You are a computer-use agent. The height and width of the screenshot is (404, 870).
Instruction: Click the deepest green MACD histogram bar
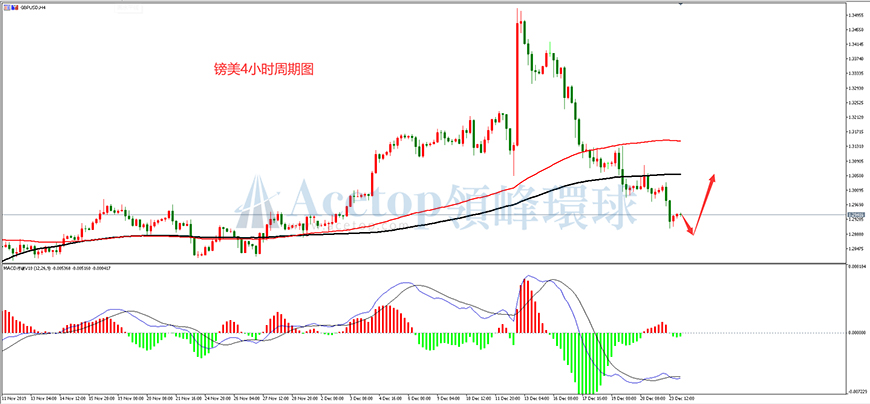(x=586, y=363)
